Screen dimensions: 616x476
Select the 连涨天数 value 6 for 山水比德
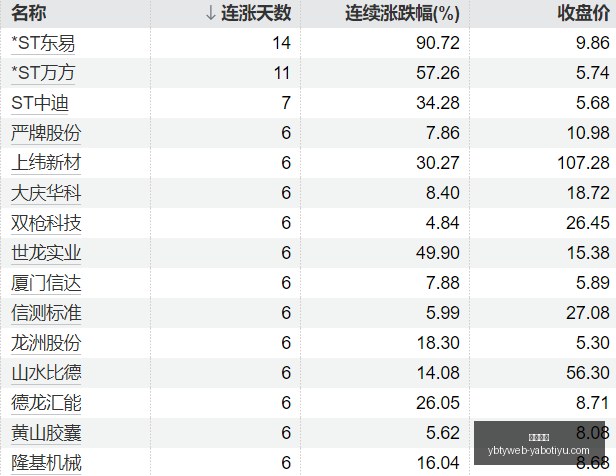tap(286, 373)
